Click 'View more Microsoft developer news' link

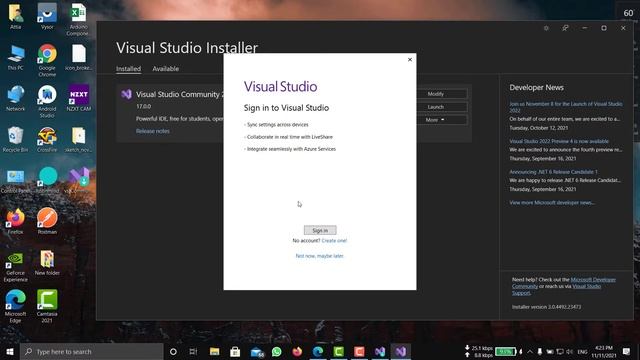pos(552,202)
